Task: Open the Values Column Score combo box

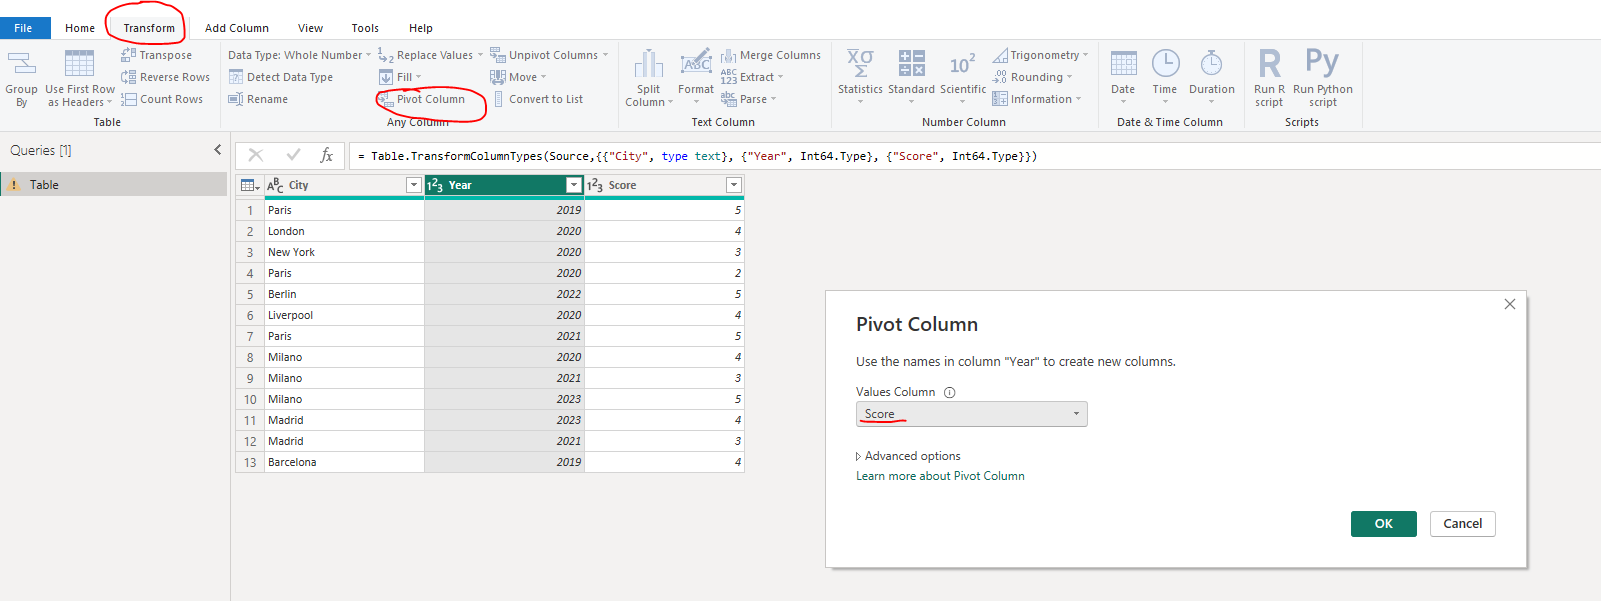Action: [971, 414]
